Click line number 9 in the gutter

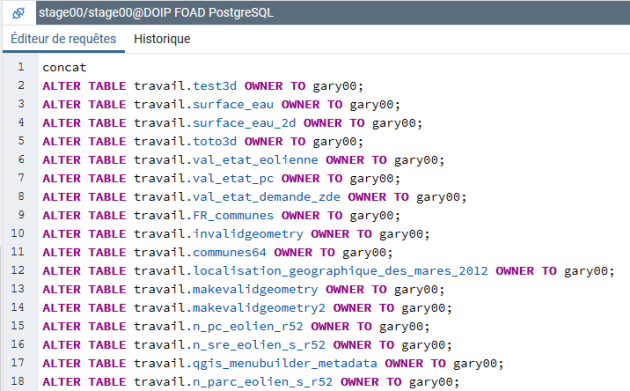tap(21, 215)
